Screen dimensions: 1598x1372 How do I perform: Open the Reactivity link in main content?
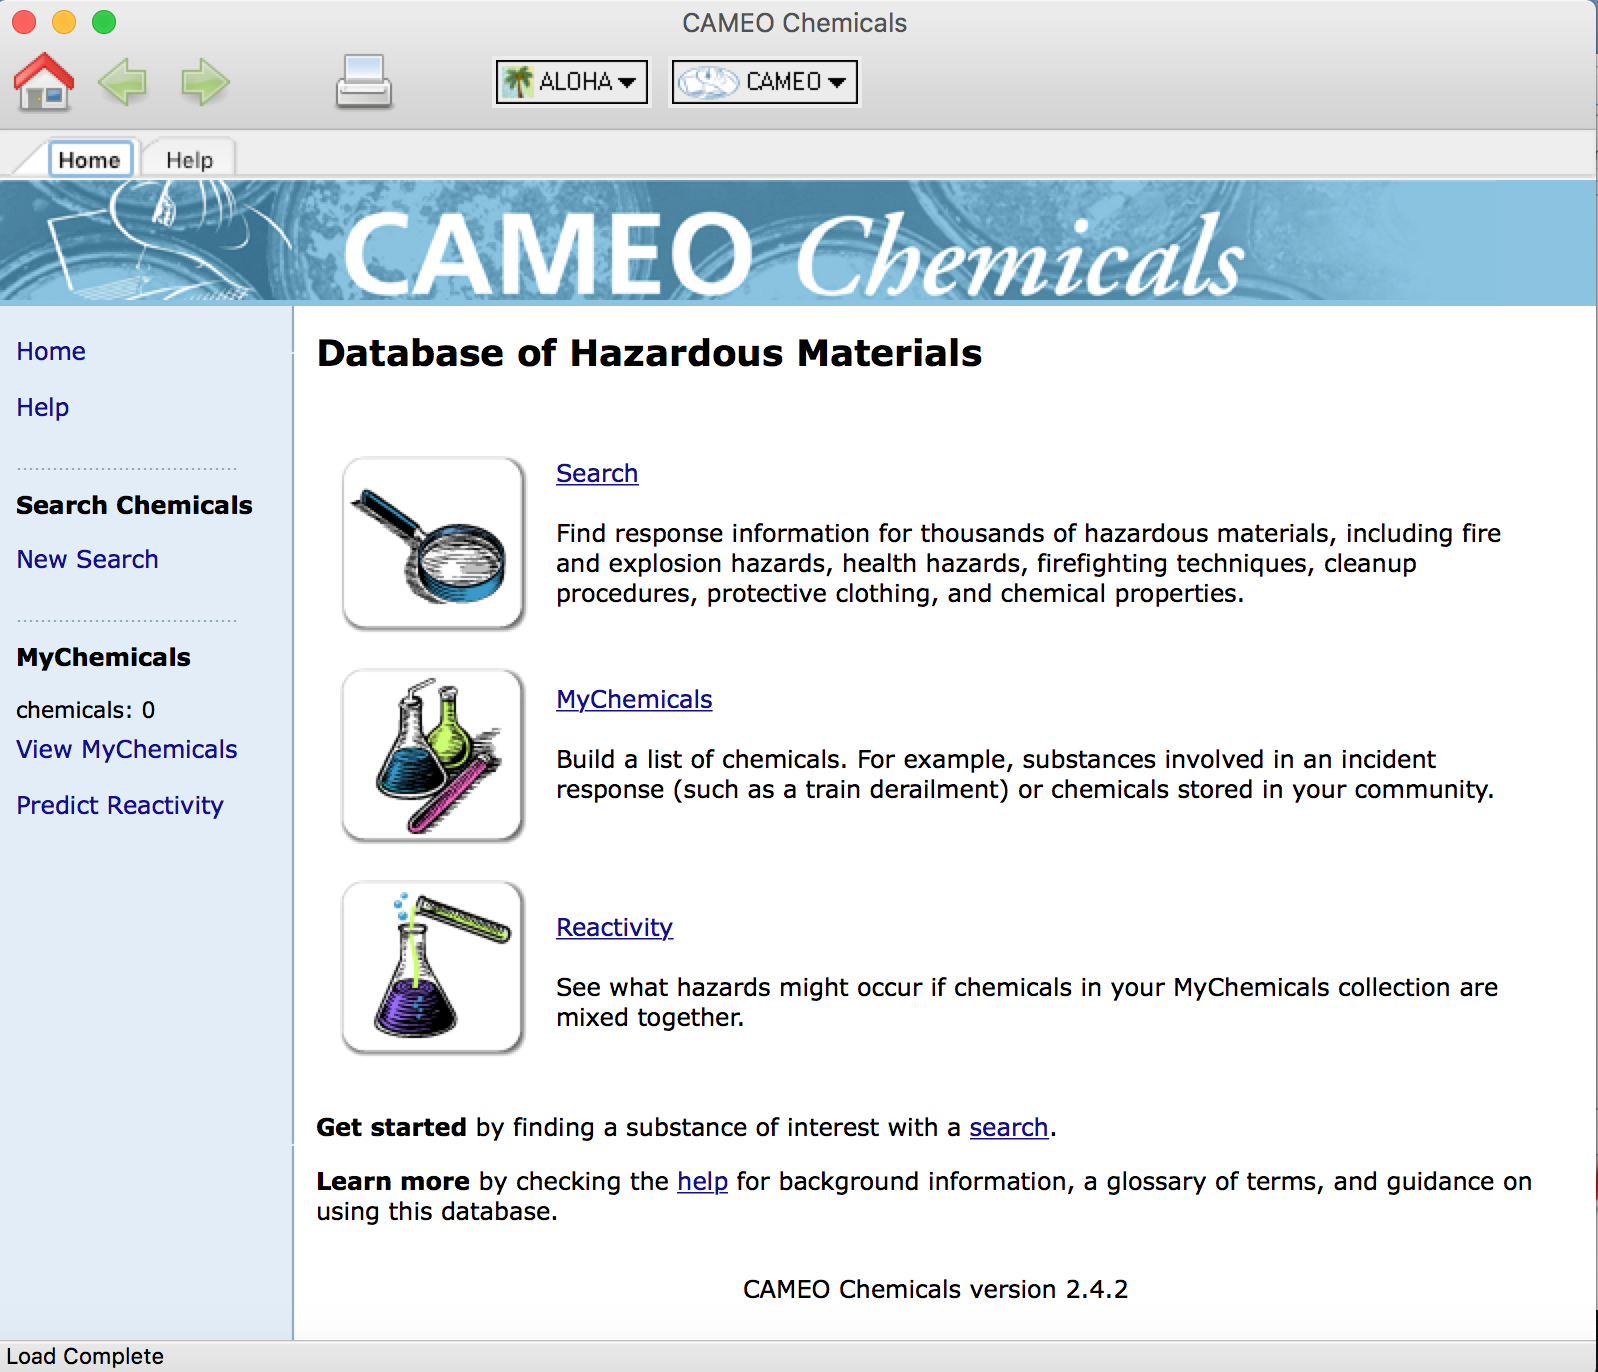point(614,928)
